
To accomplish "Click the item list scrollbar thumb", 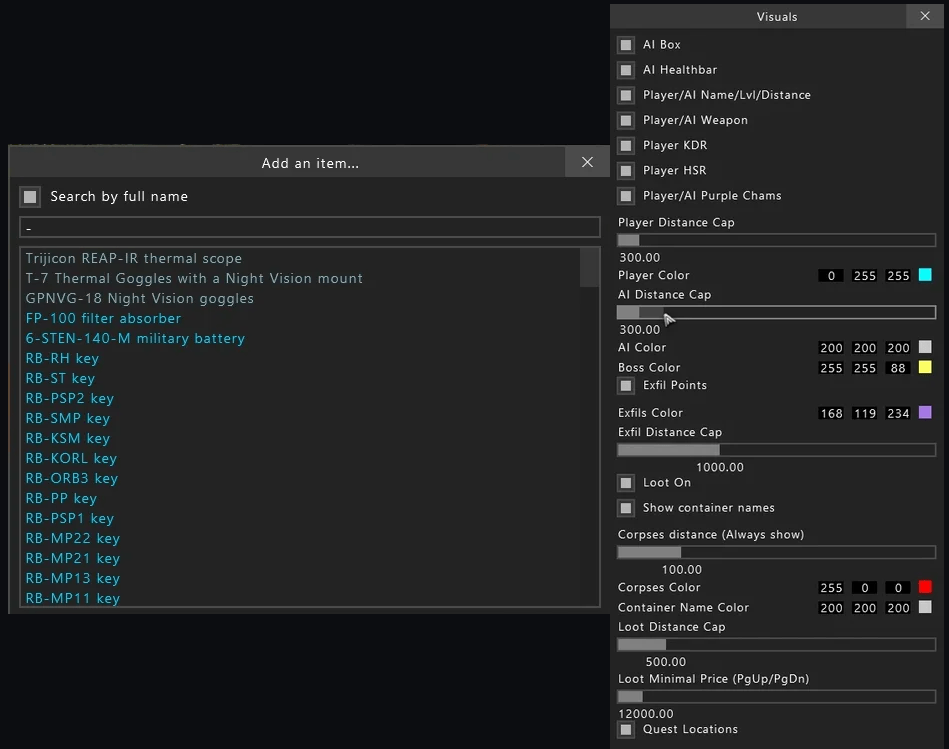I will click(589, 267).
